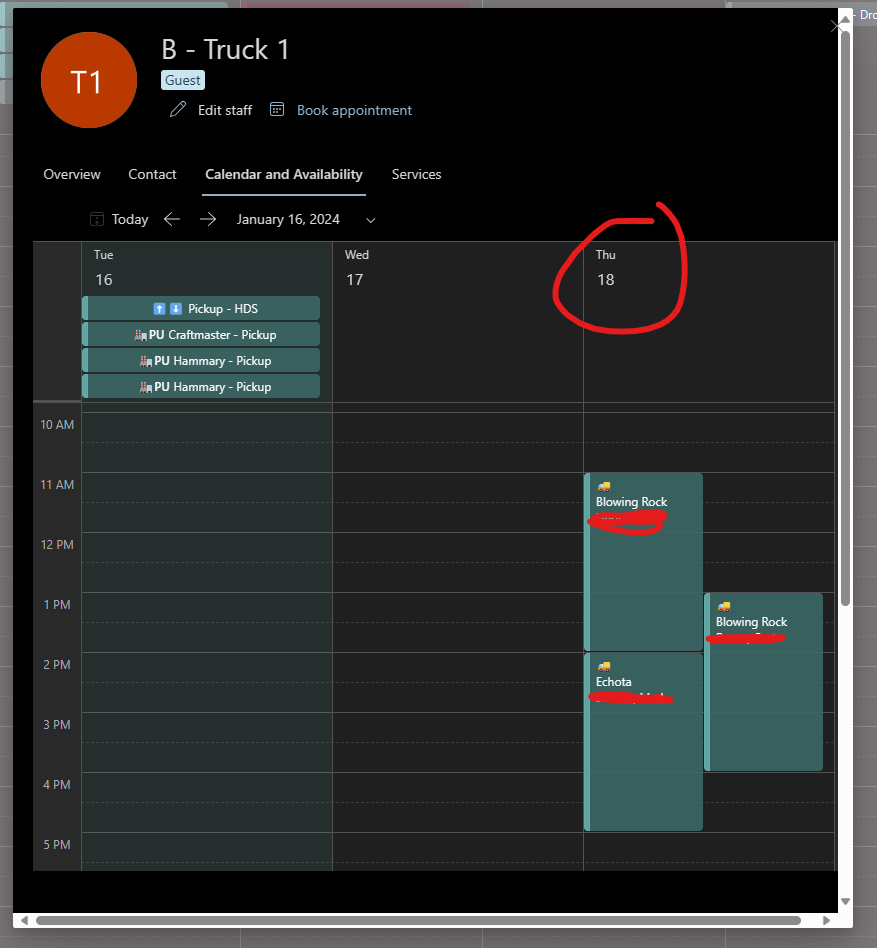Click the T1 avatar circle
The height and width of the screenshot is (948, 877).
point(88,80)
